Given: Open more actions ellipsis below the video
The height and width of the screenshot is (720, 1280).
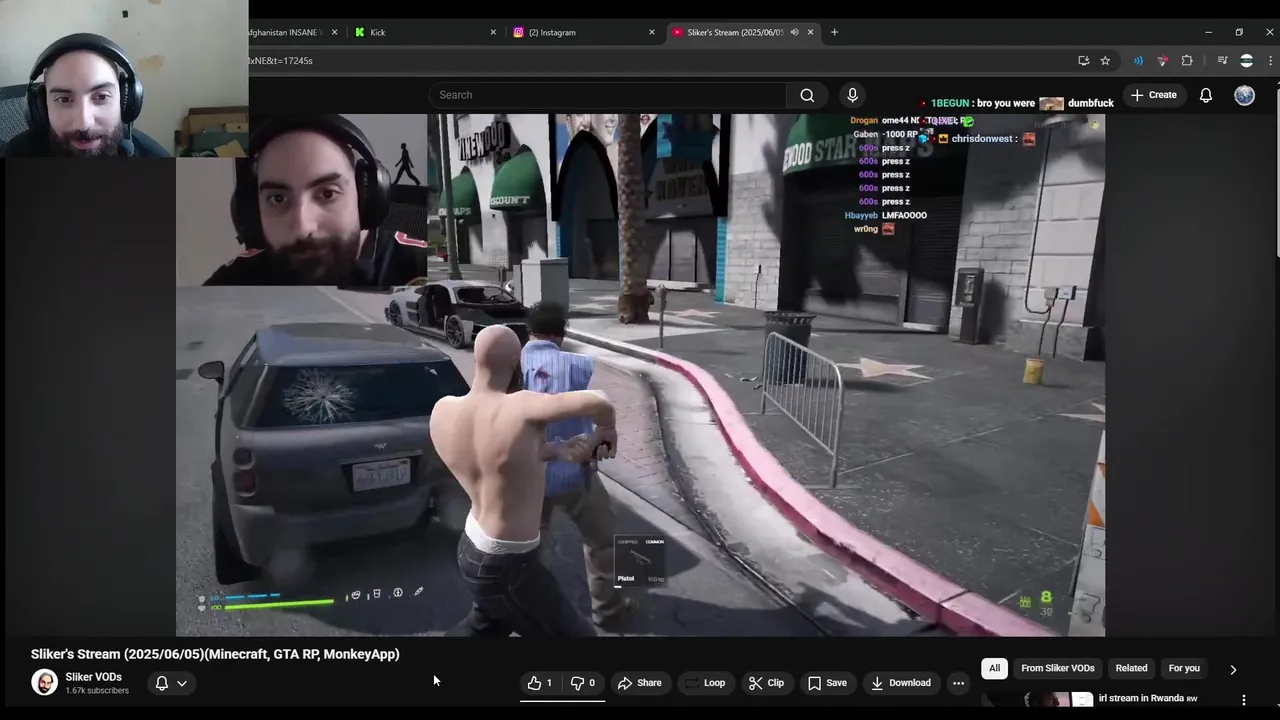Looking at the screenshot, I should pos(958,683).
